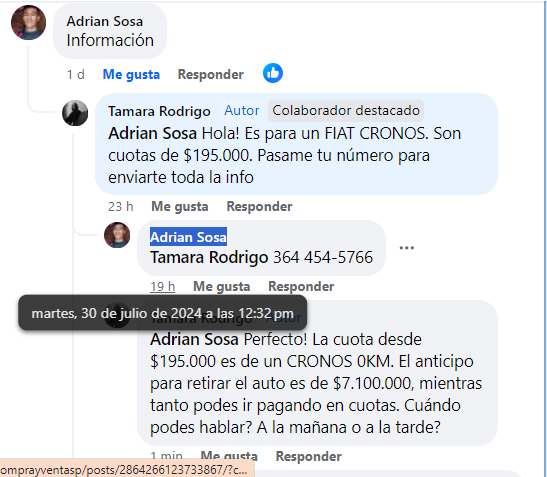
Task: Click the 23 h timestamp
Action: [x=121, y=206]
